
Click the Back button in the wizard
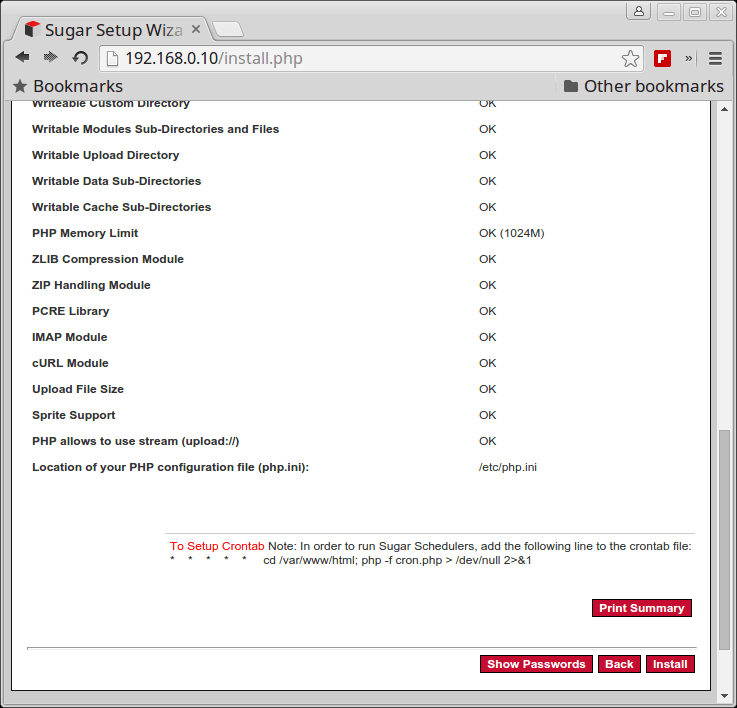[619, 664]
